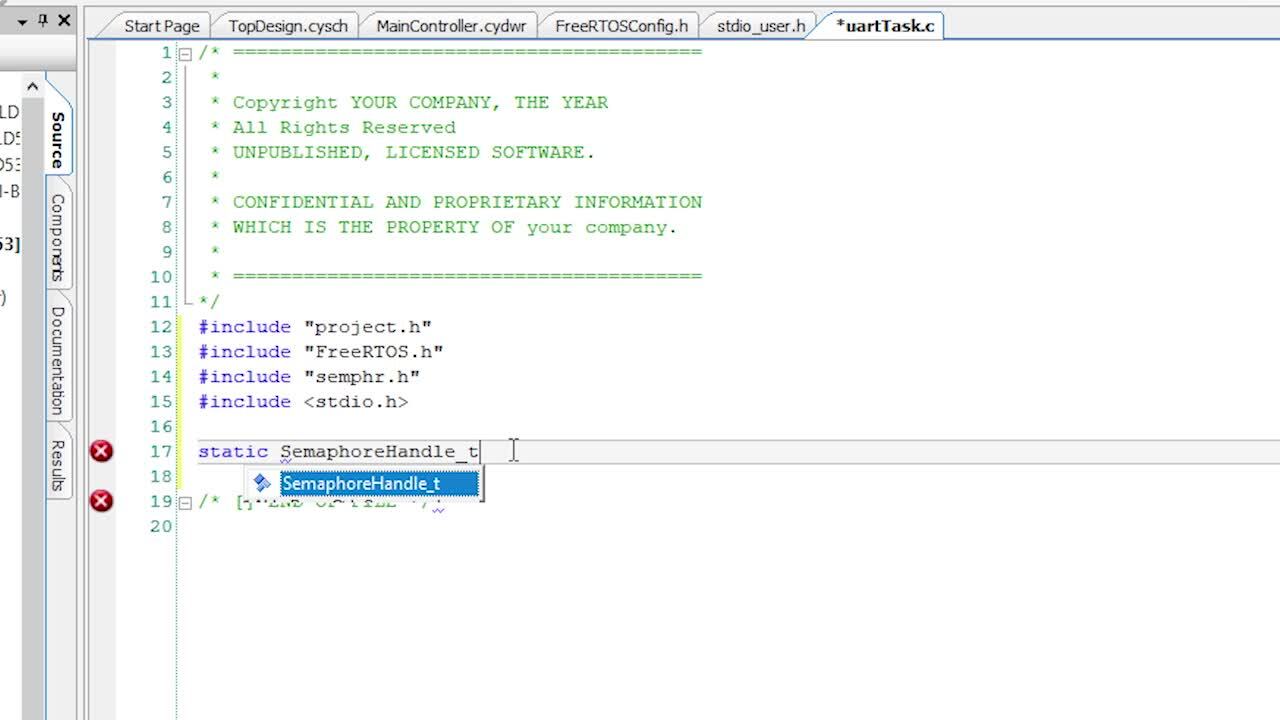Viewport: 1280px width, 720px height.
Task: Click the autocomplete suggestion type icon
Action: pos(262,484)
